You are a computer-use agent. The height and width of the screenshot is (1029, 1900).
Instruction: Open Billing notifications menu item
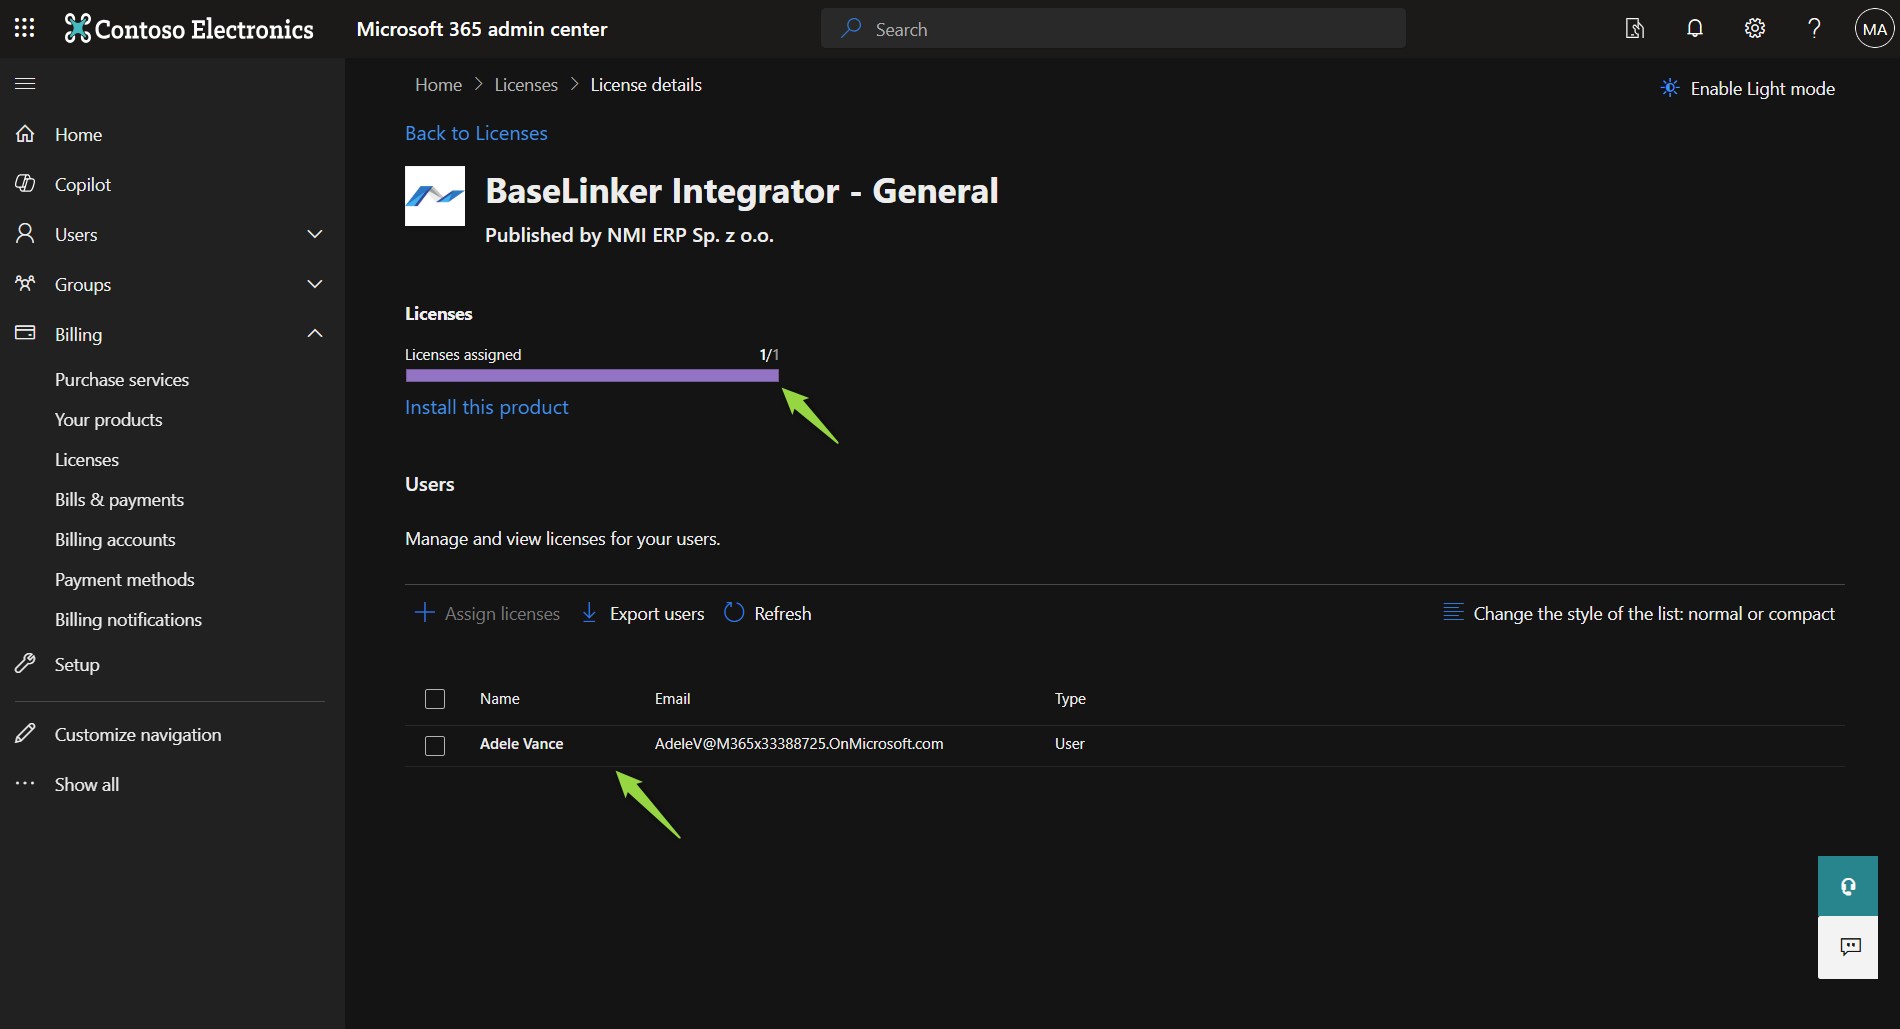click(129, 620)
